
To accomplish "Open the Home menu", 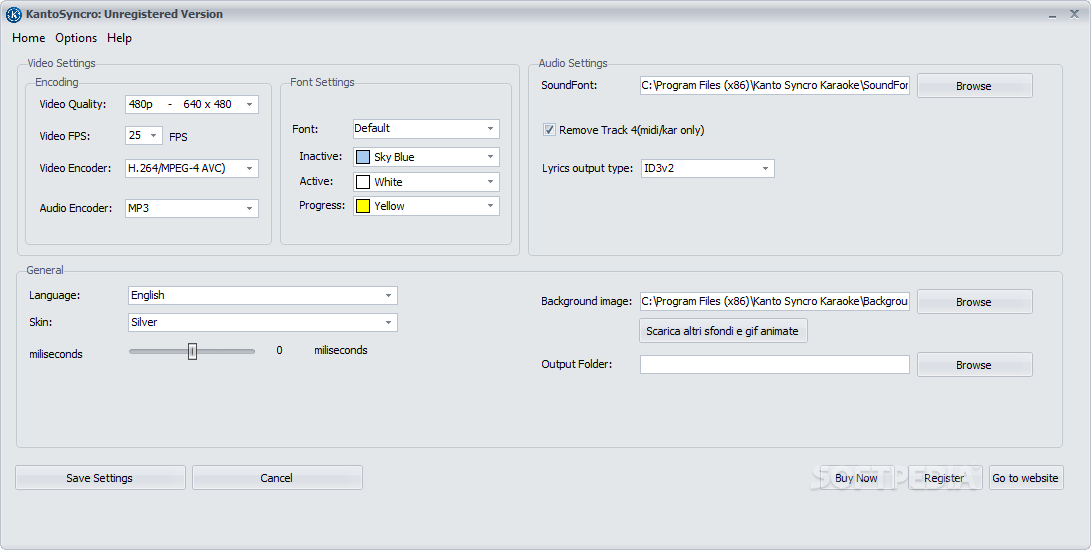I will 29,38.
